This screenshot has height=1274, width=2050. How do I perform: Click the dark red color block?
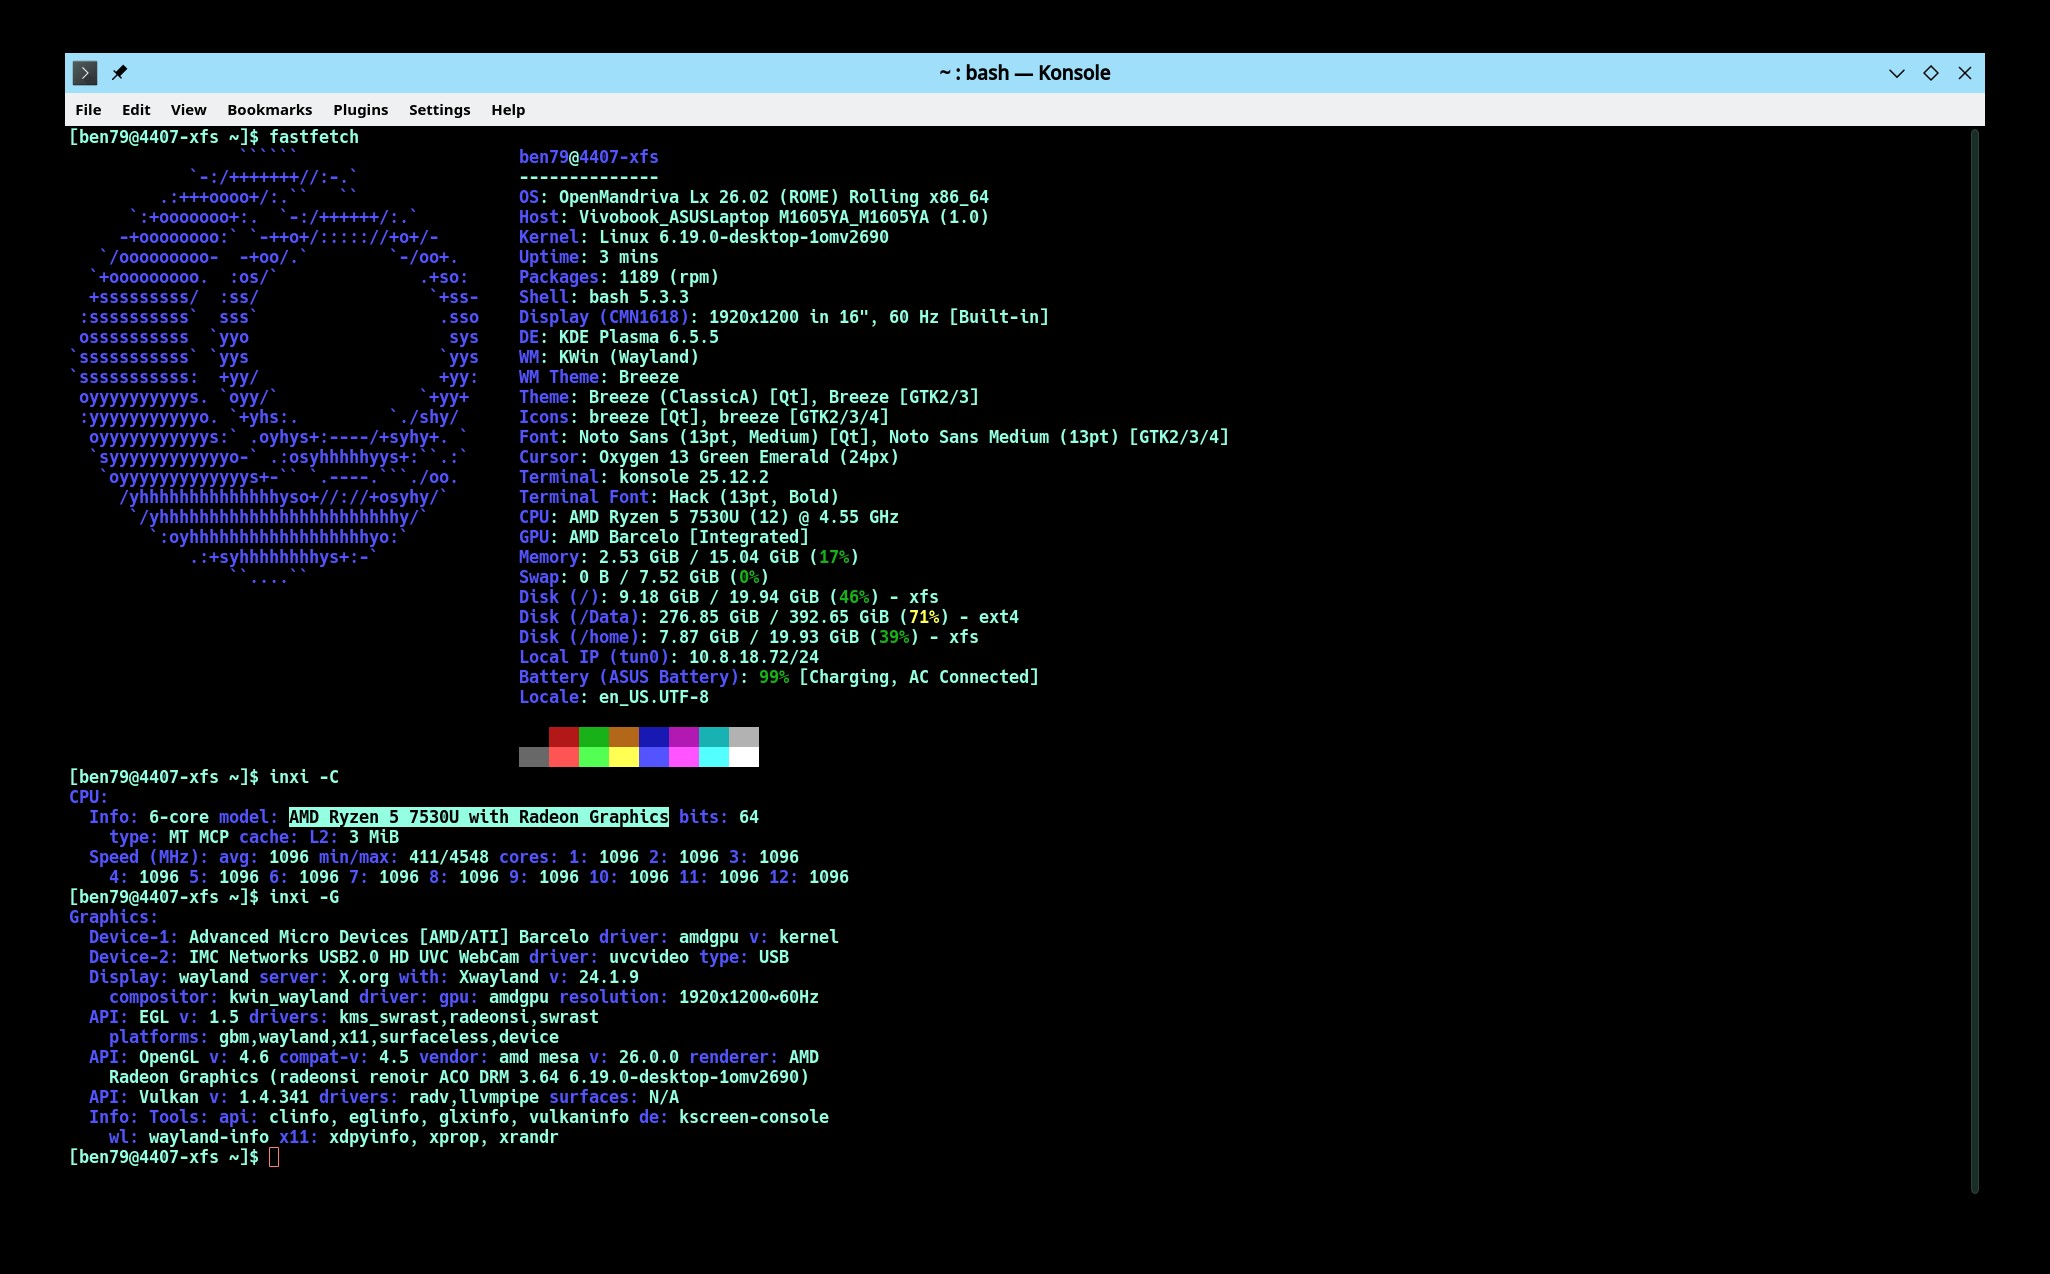[x=564, y=737]
